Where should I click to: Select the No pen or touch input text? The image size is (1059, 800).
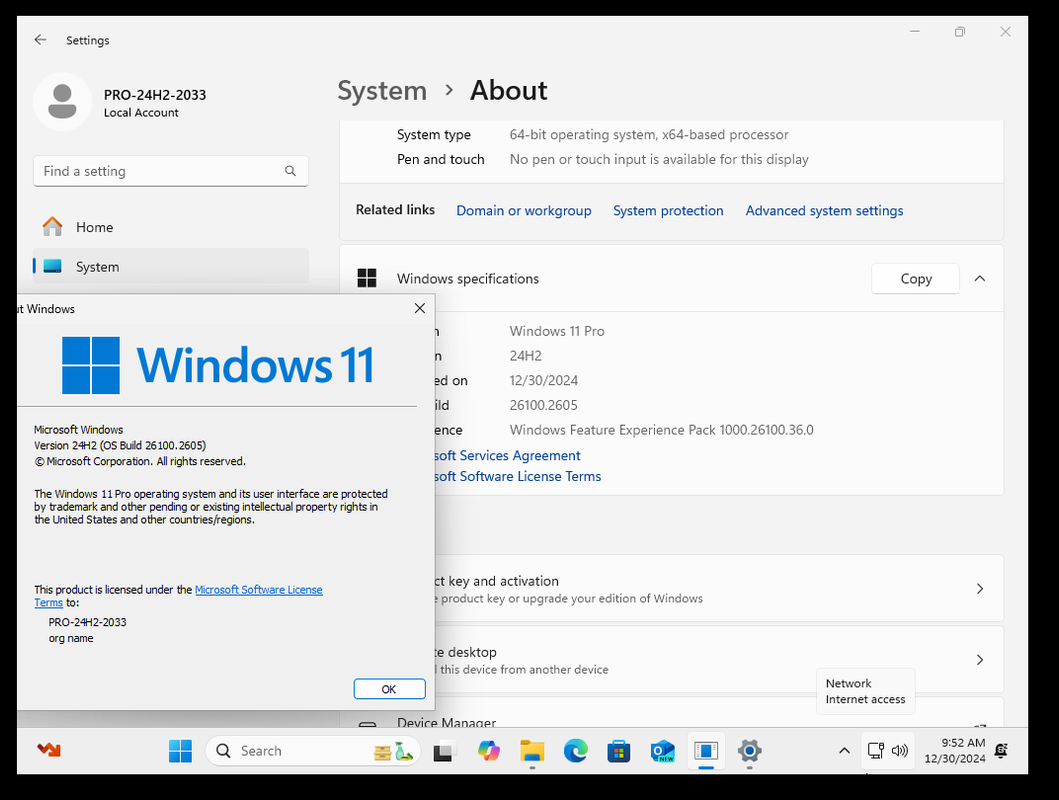(x=659, y=159)
